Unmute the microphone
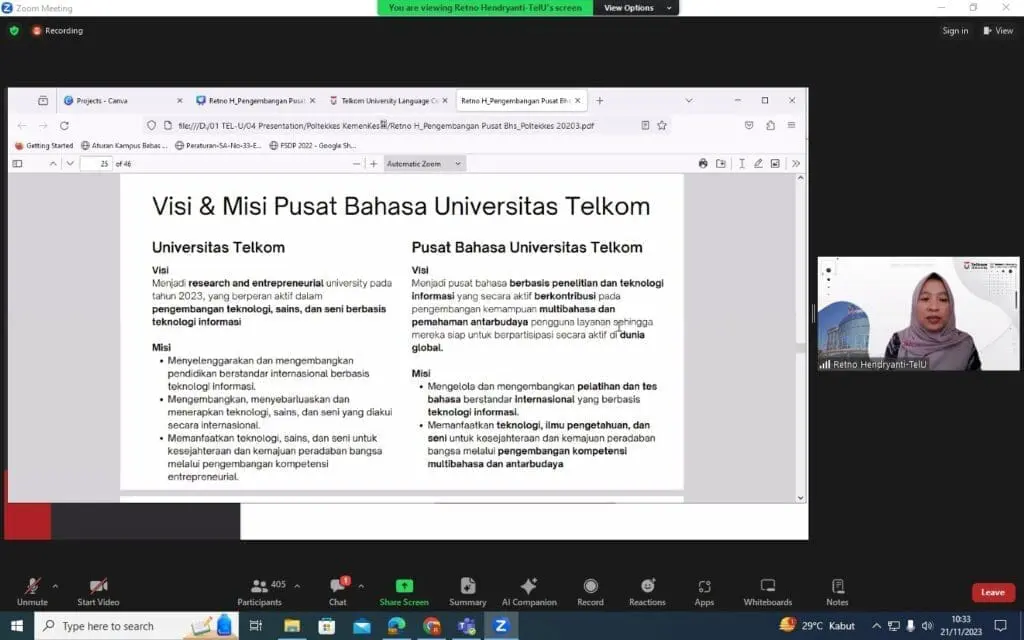This screenshot has width=1024, height=640. click(32, 590)
